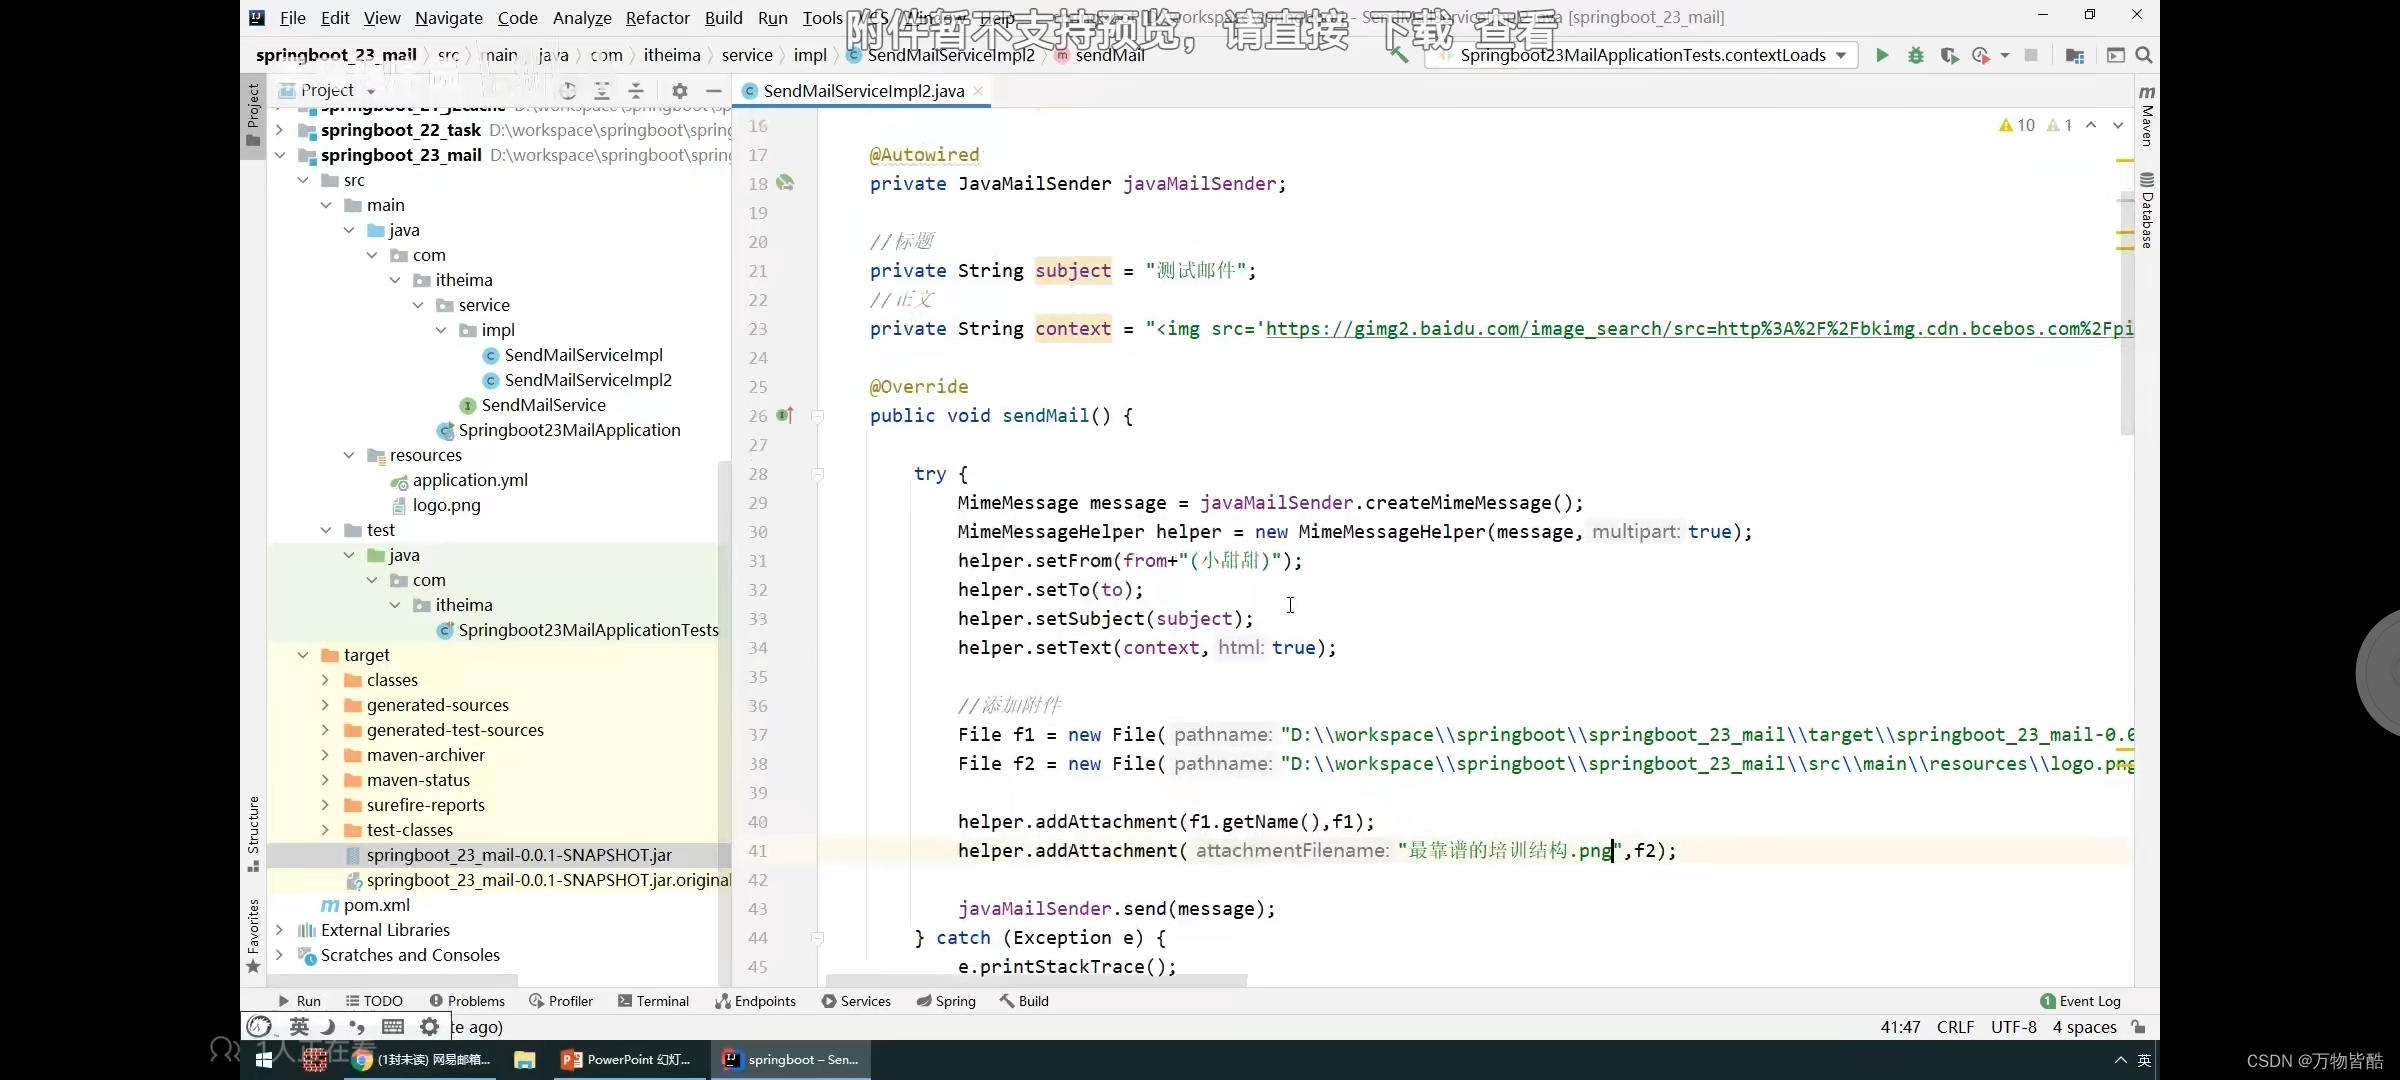This screenshot has width=2400, height=1080.
Task: Open the File menu
Action: coord(293,18)
